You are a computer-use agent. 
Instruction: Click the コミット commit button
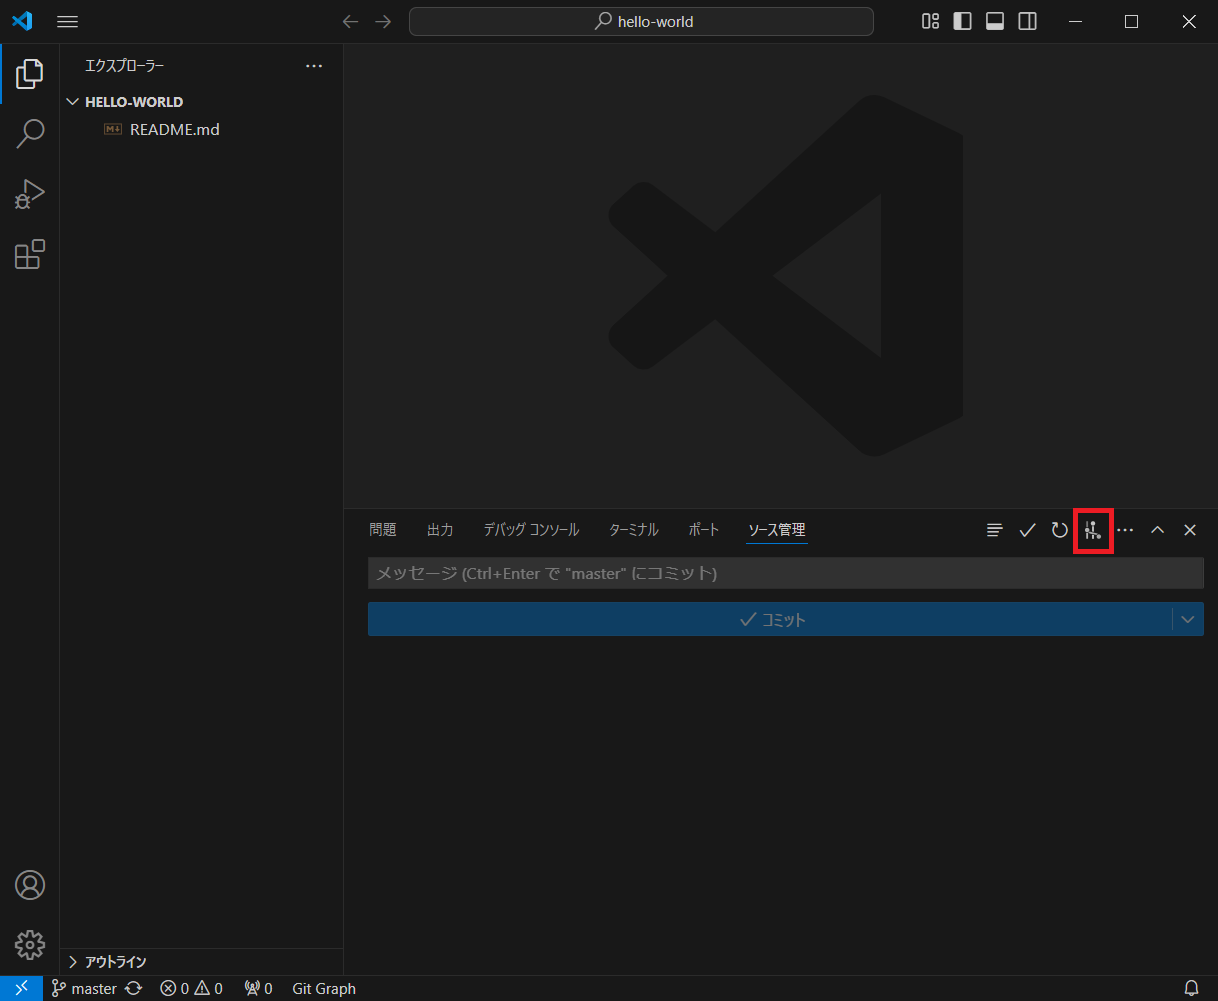[770, 619]
